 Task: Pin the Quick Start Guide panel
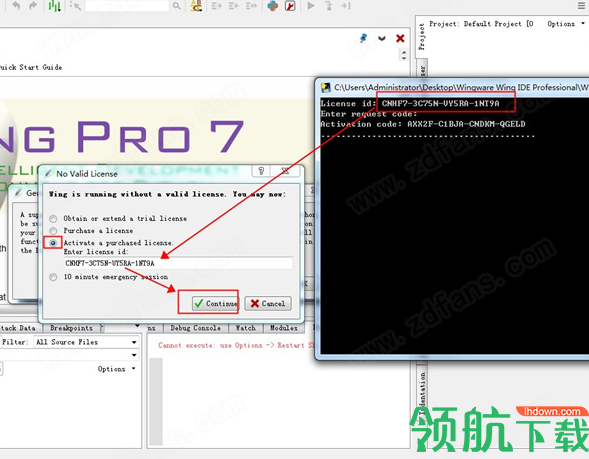pos(363,38)
